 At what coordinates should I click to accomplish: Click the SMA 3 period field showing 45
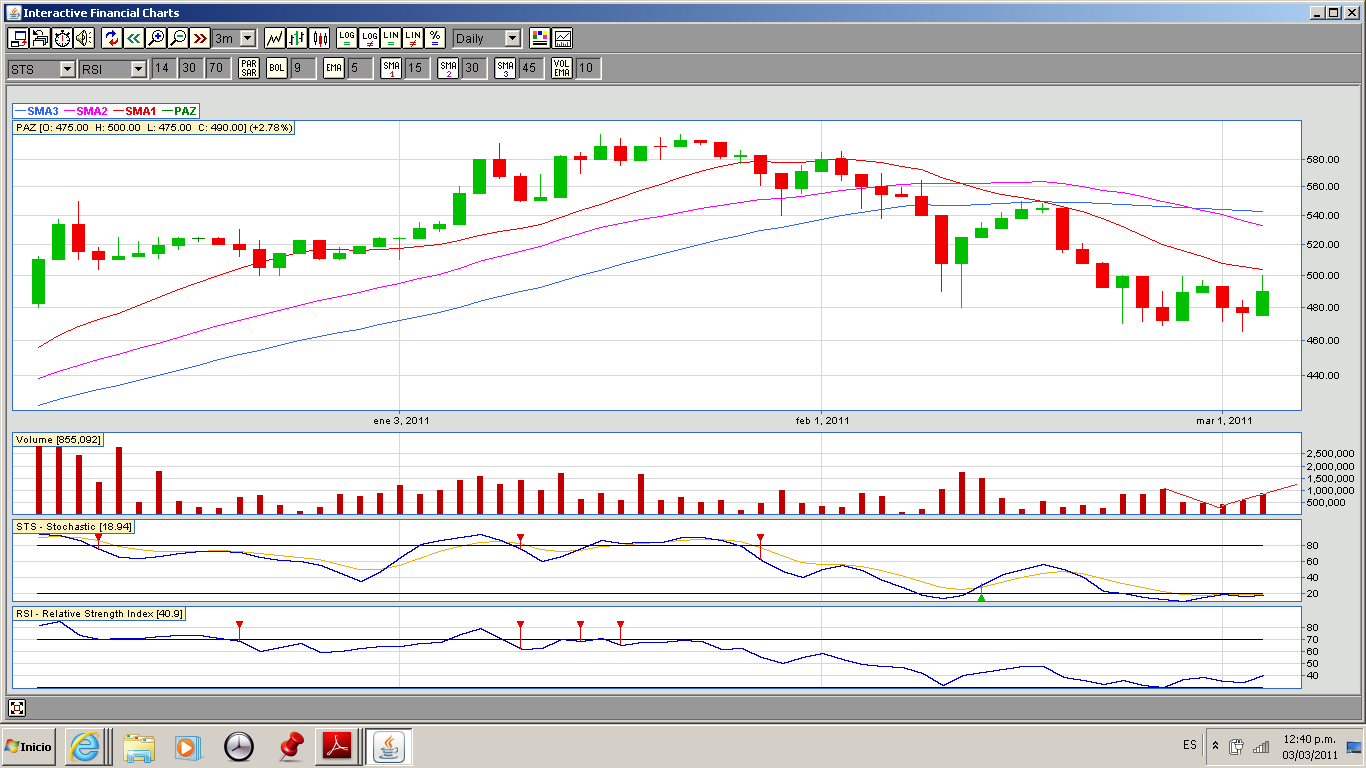coord(529,68)
